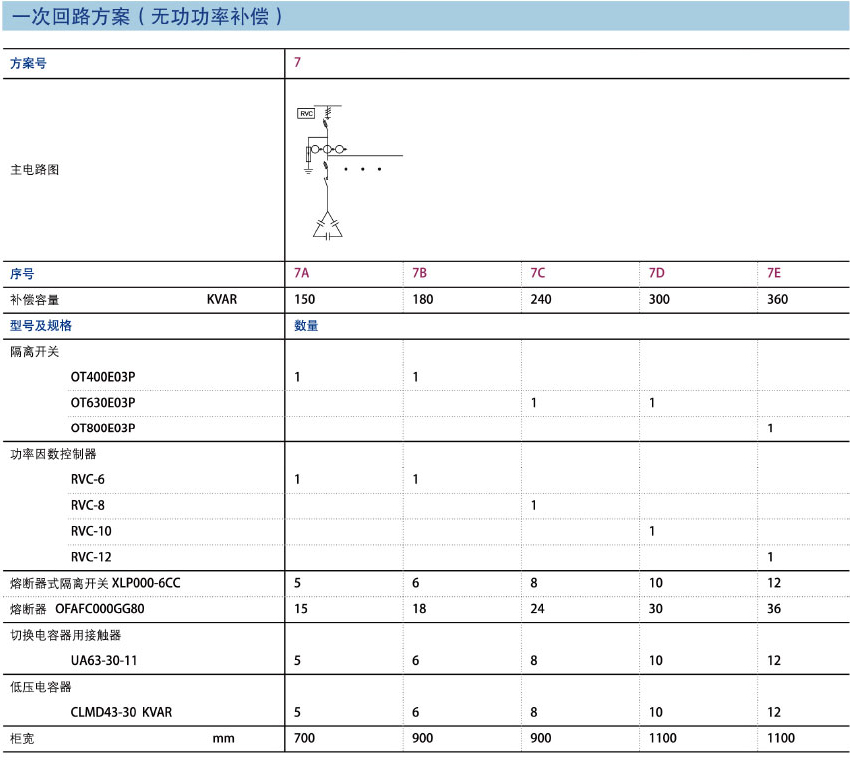Click the 功率因数控制器 category label
The width and height of the screenshot is (850, 772).
click(53, 454)
